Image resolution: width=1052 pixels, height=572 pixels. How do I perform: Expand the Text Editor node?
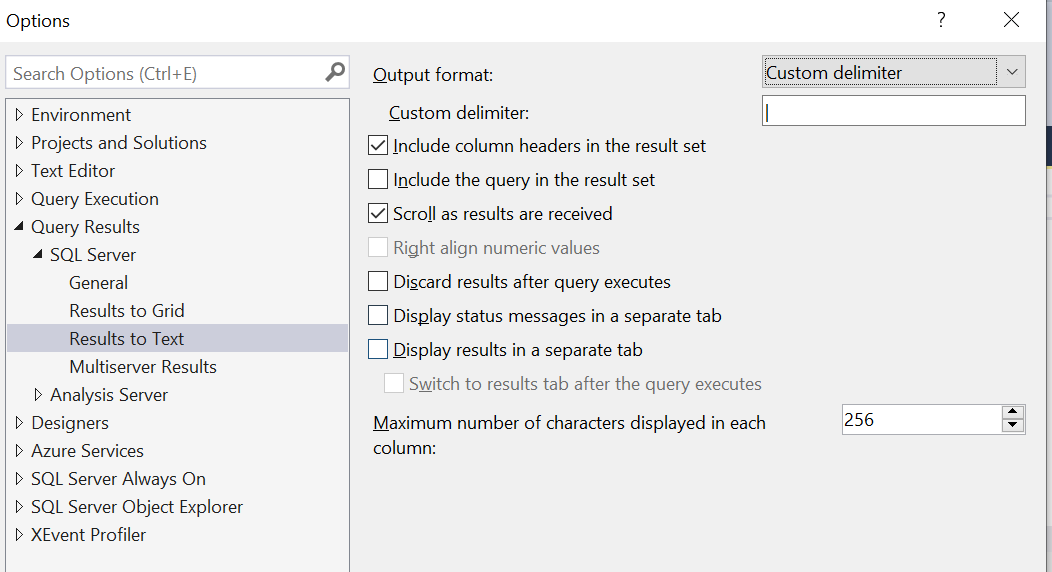coord(19,170)
